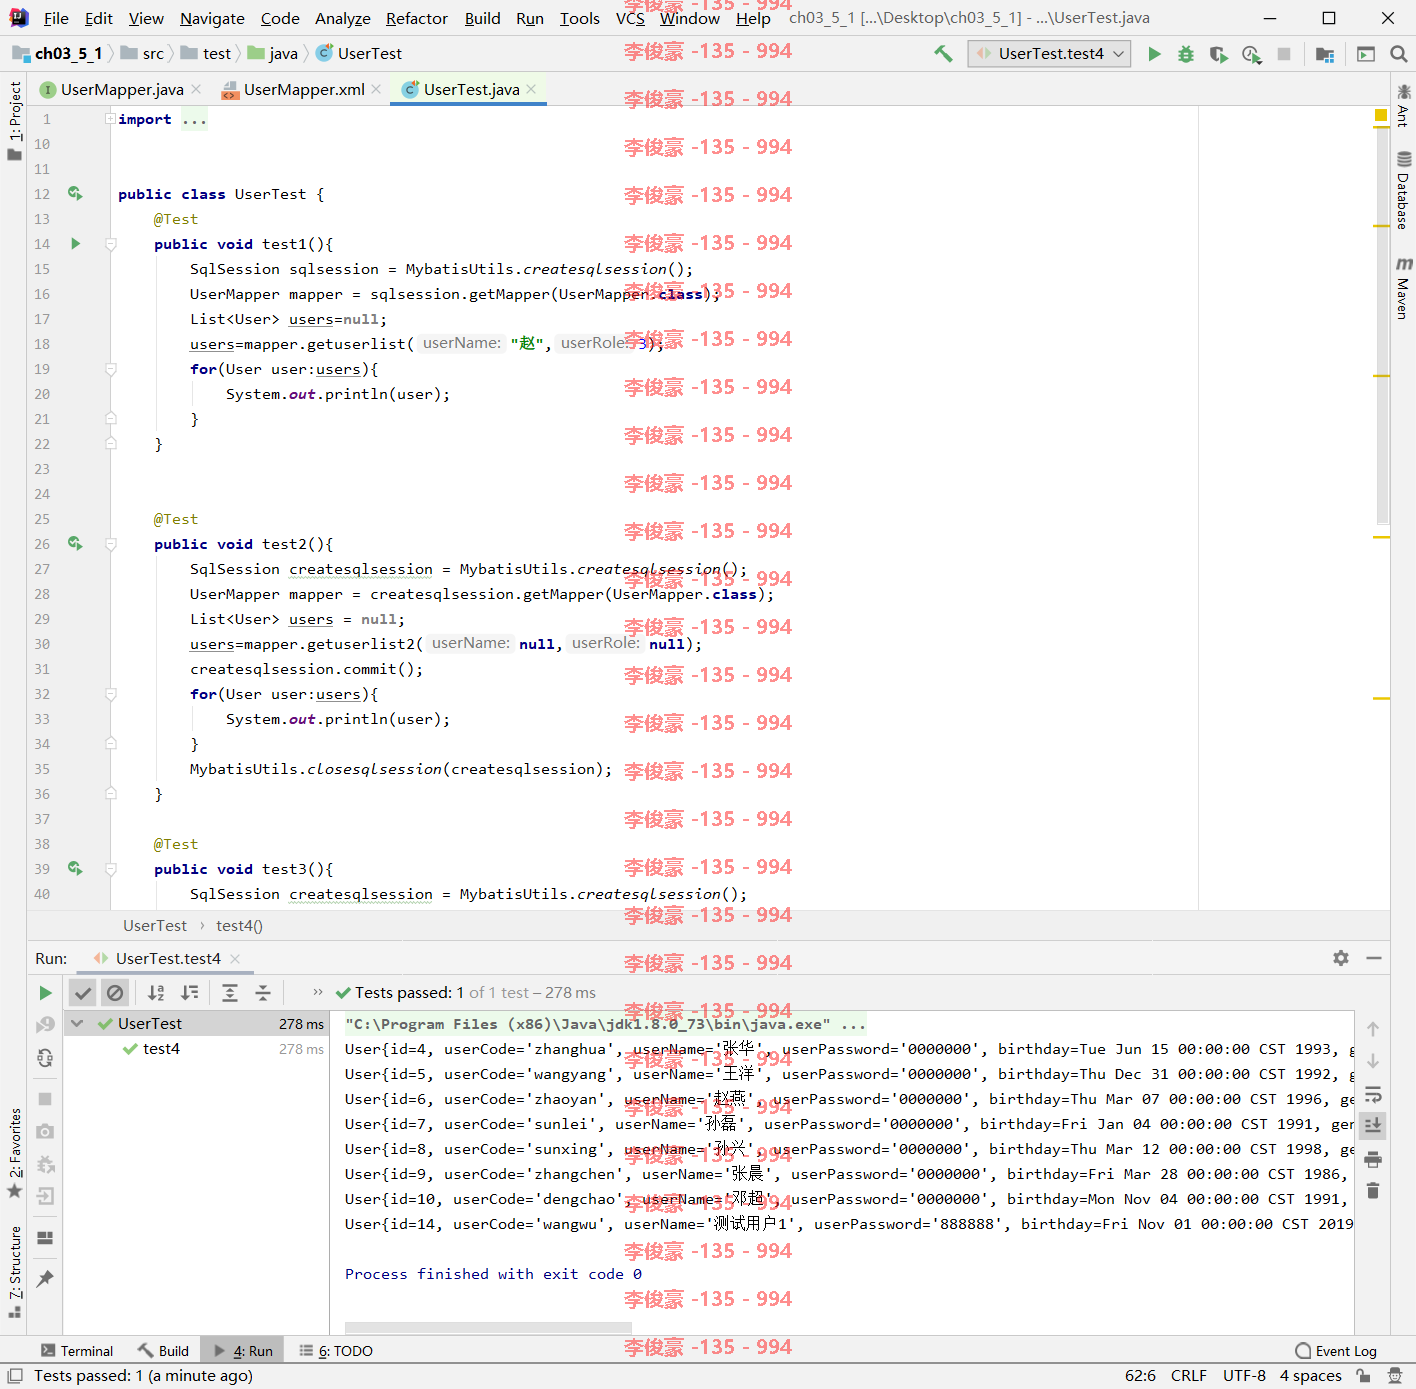The height and width of the screenshot is (1389, 1416).
Task: Click the Build project hammer icon
Action: (x=943, y=54)
